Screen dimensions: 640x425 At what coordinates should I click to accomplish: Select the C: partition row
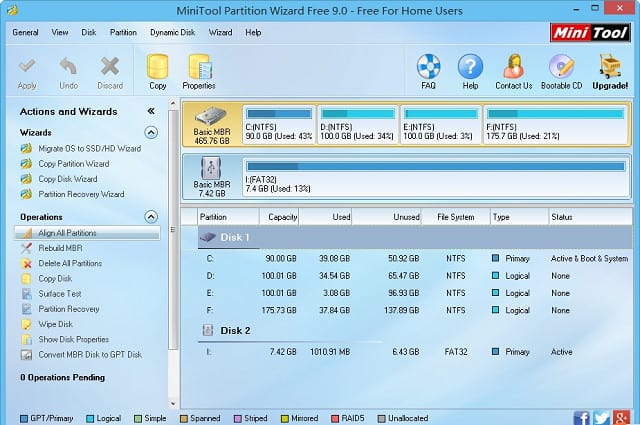(x=415, y=258)
